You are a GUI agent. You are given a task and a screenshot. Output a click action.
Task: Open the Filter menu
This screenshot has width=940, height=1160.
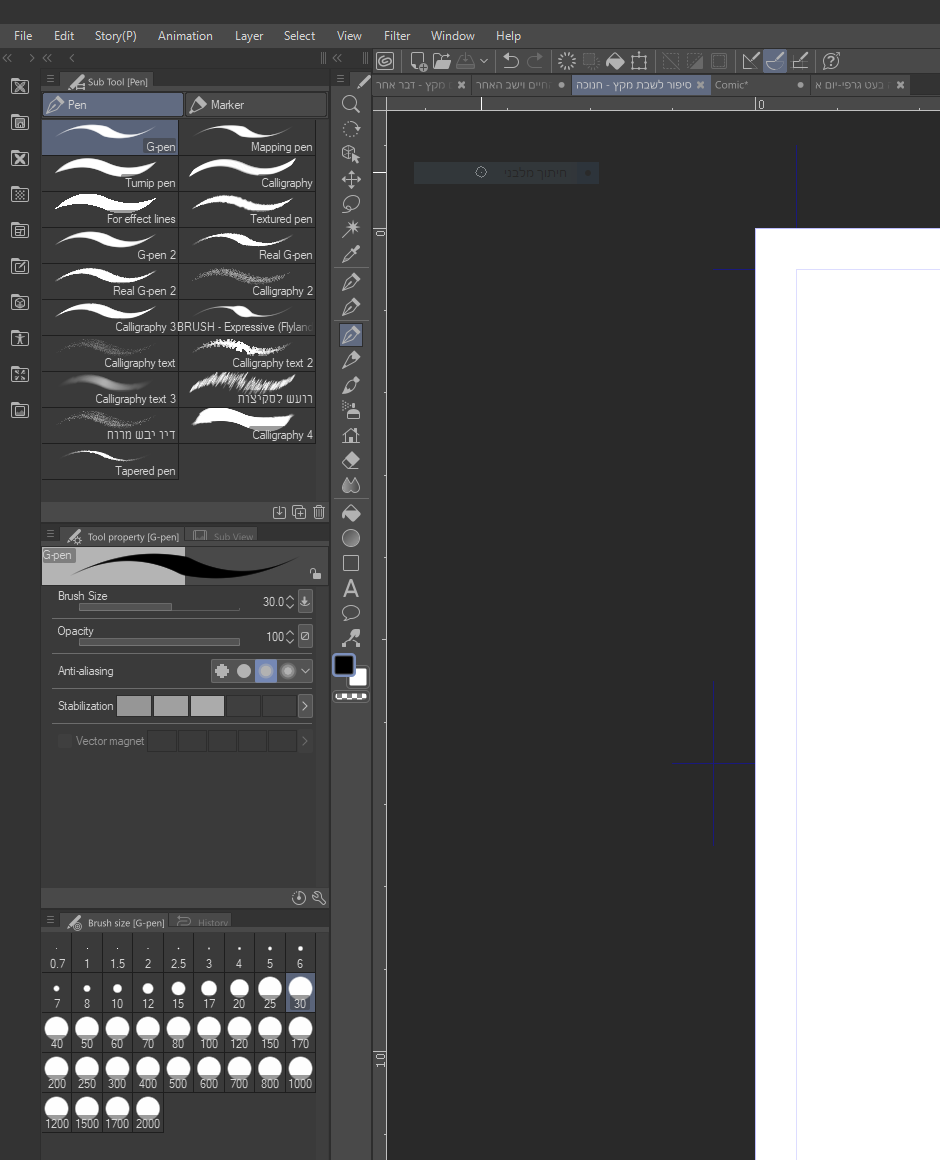point(397,36)
